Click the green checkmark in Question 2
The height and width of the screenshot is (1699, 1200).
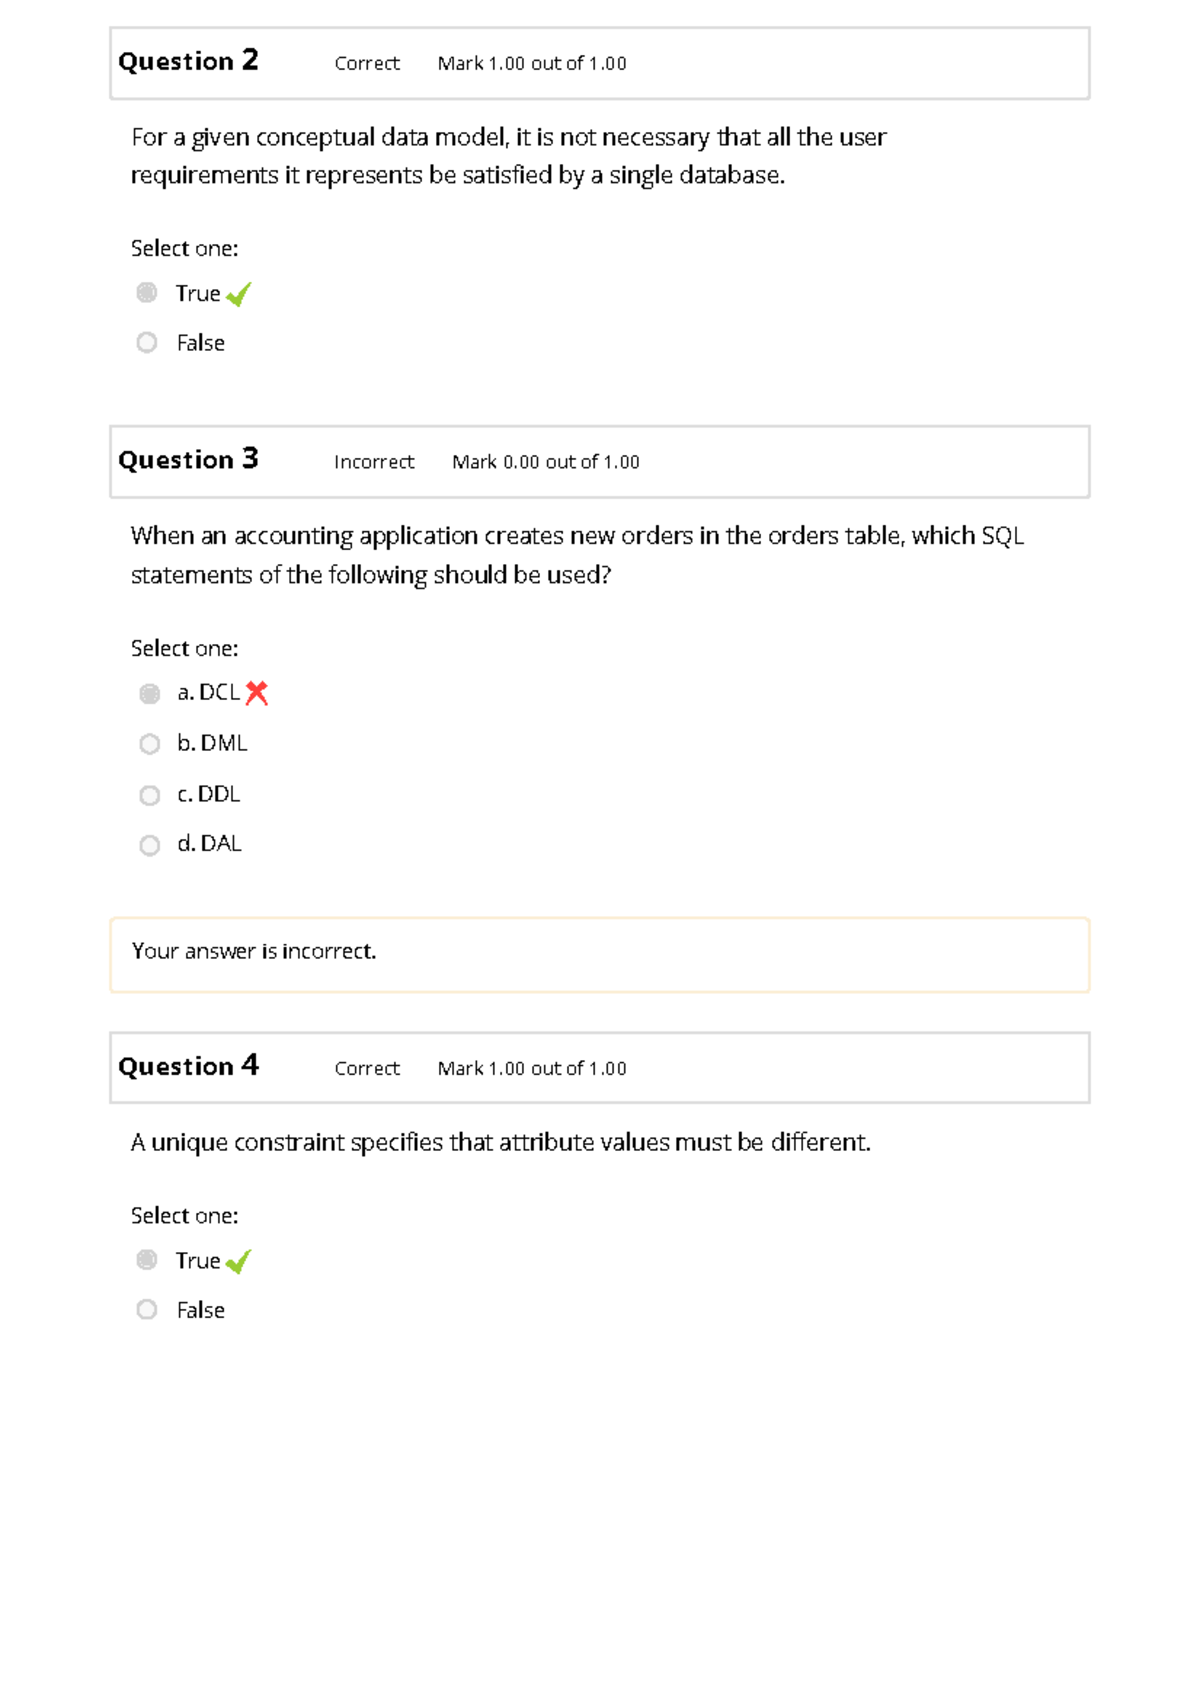pos(238,294)
